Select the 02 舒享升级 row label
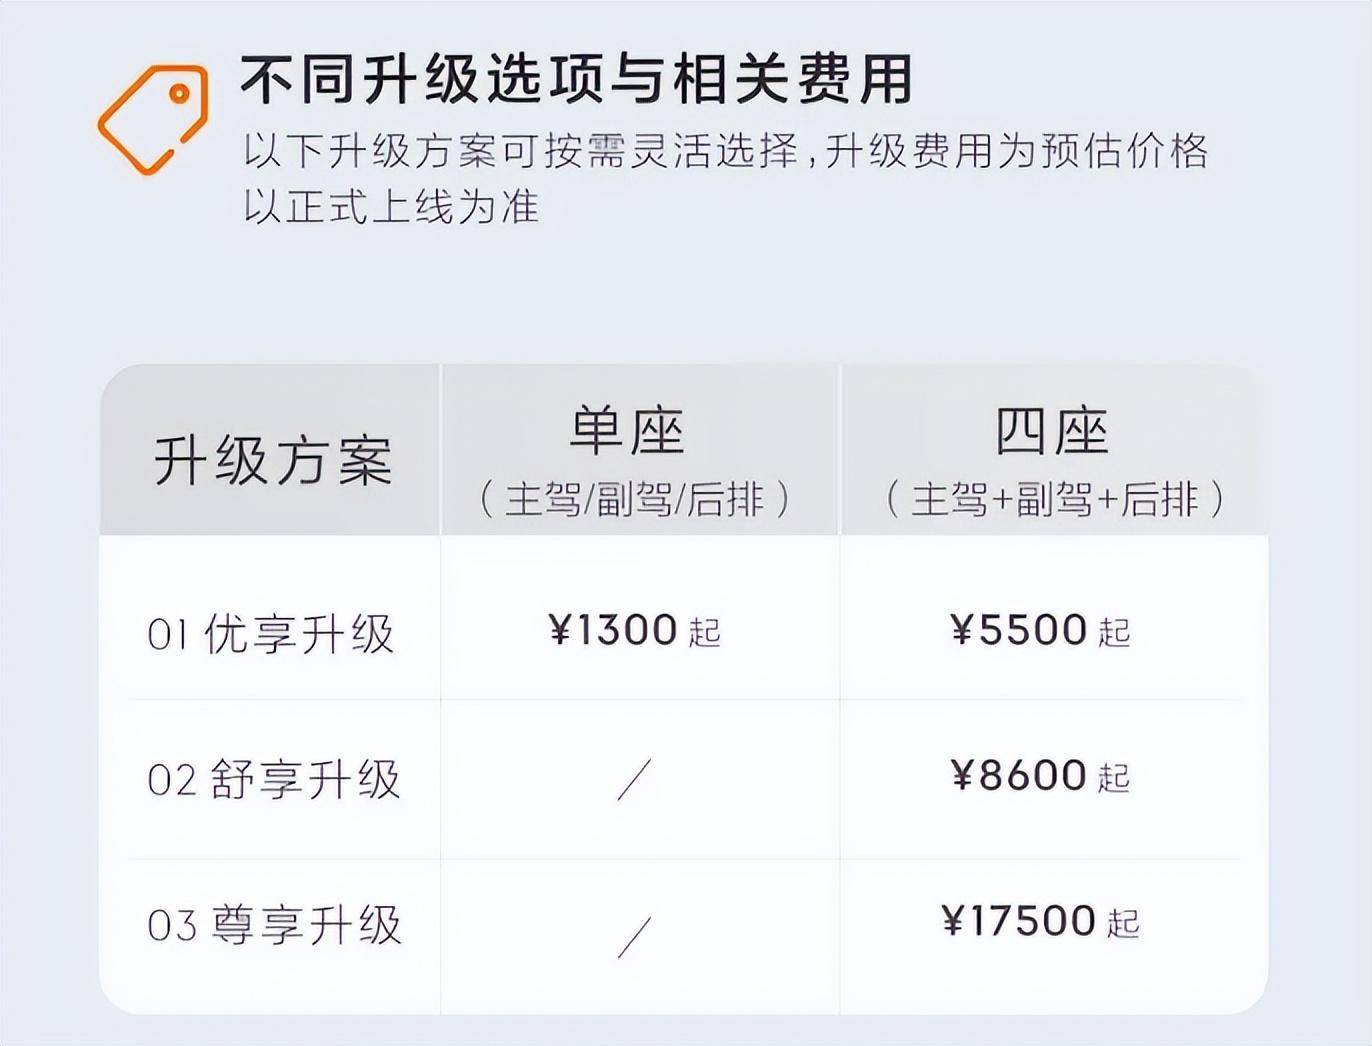This screenshot has height=1046, width=1372. (273, 780)
